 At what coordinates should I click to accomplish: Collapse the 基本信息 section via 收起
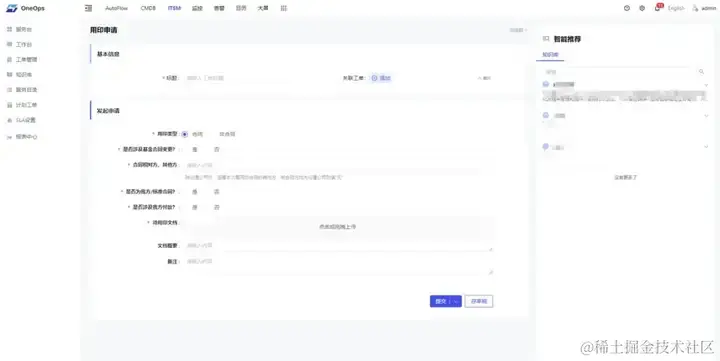point(484,78)
